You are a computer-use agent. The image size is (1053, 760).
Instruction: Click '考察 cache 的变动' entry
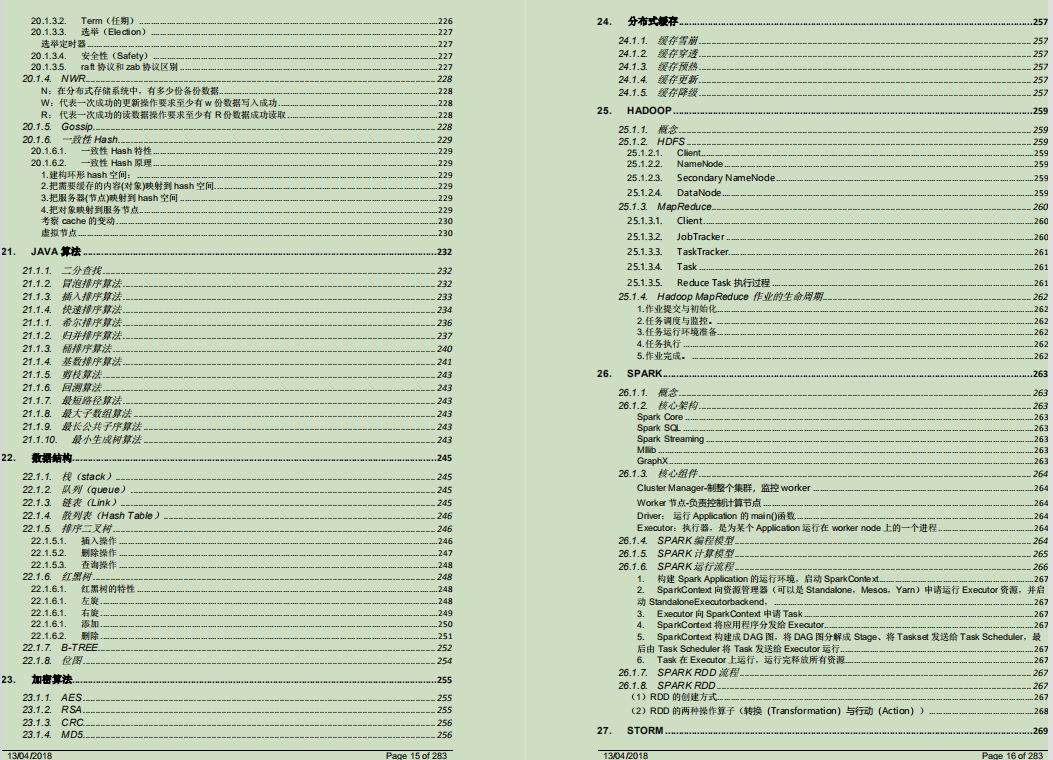point(246,221)
